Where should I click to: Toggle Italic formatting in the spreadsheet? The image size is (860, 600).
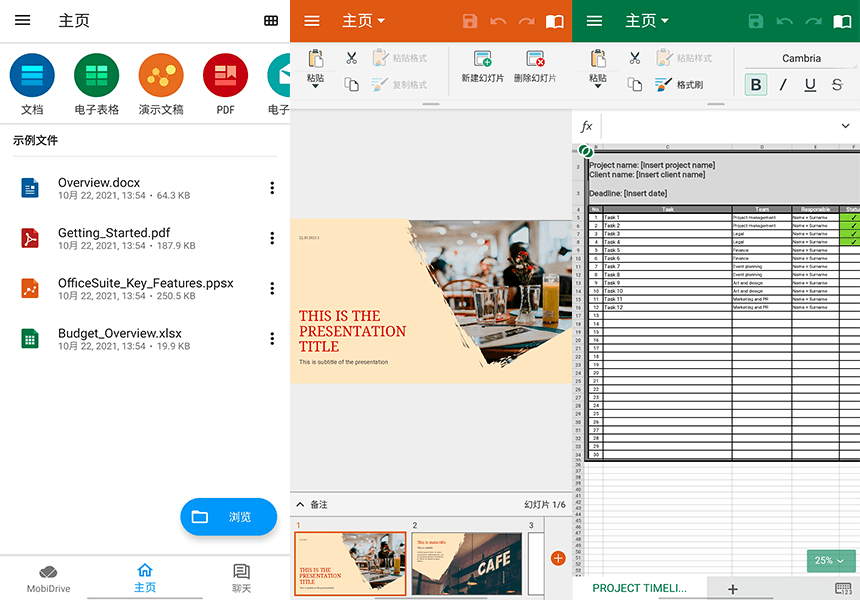[x=783, y=85]
